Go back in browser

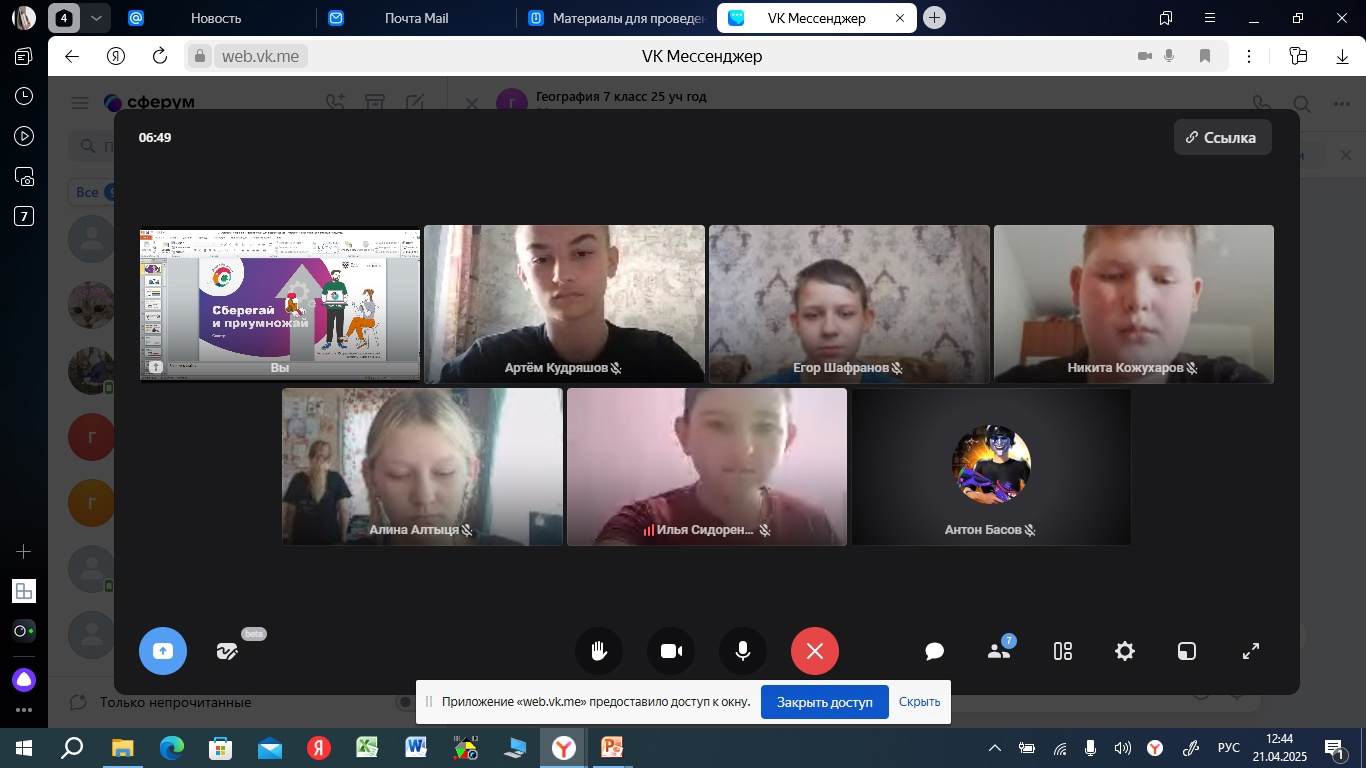tap(72, 56)
